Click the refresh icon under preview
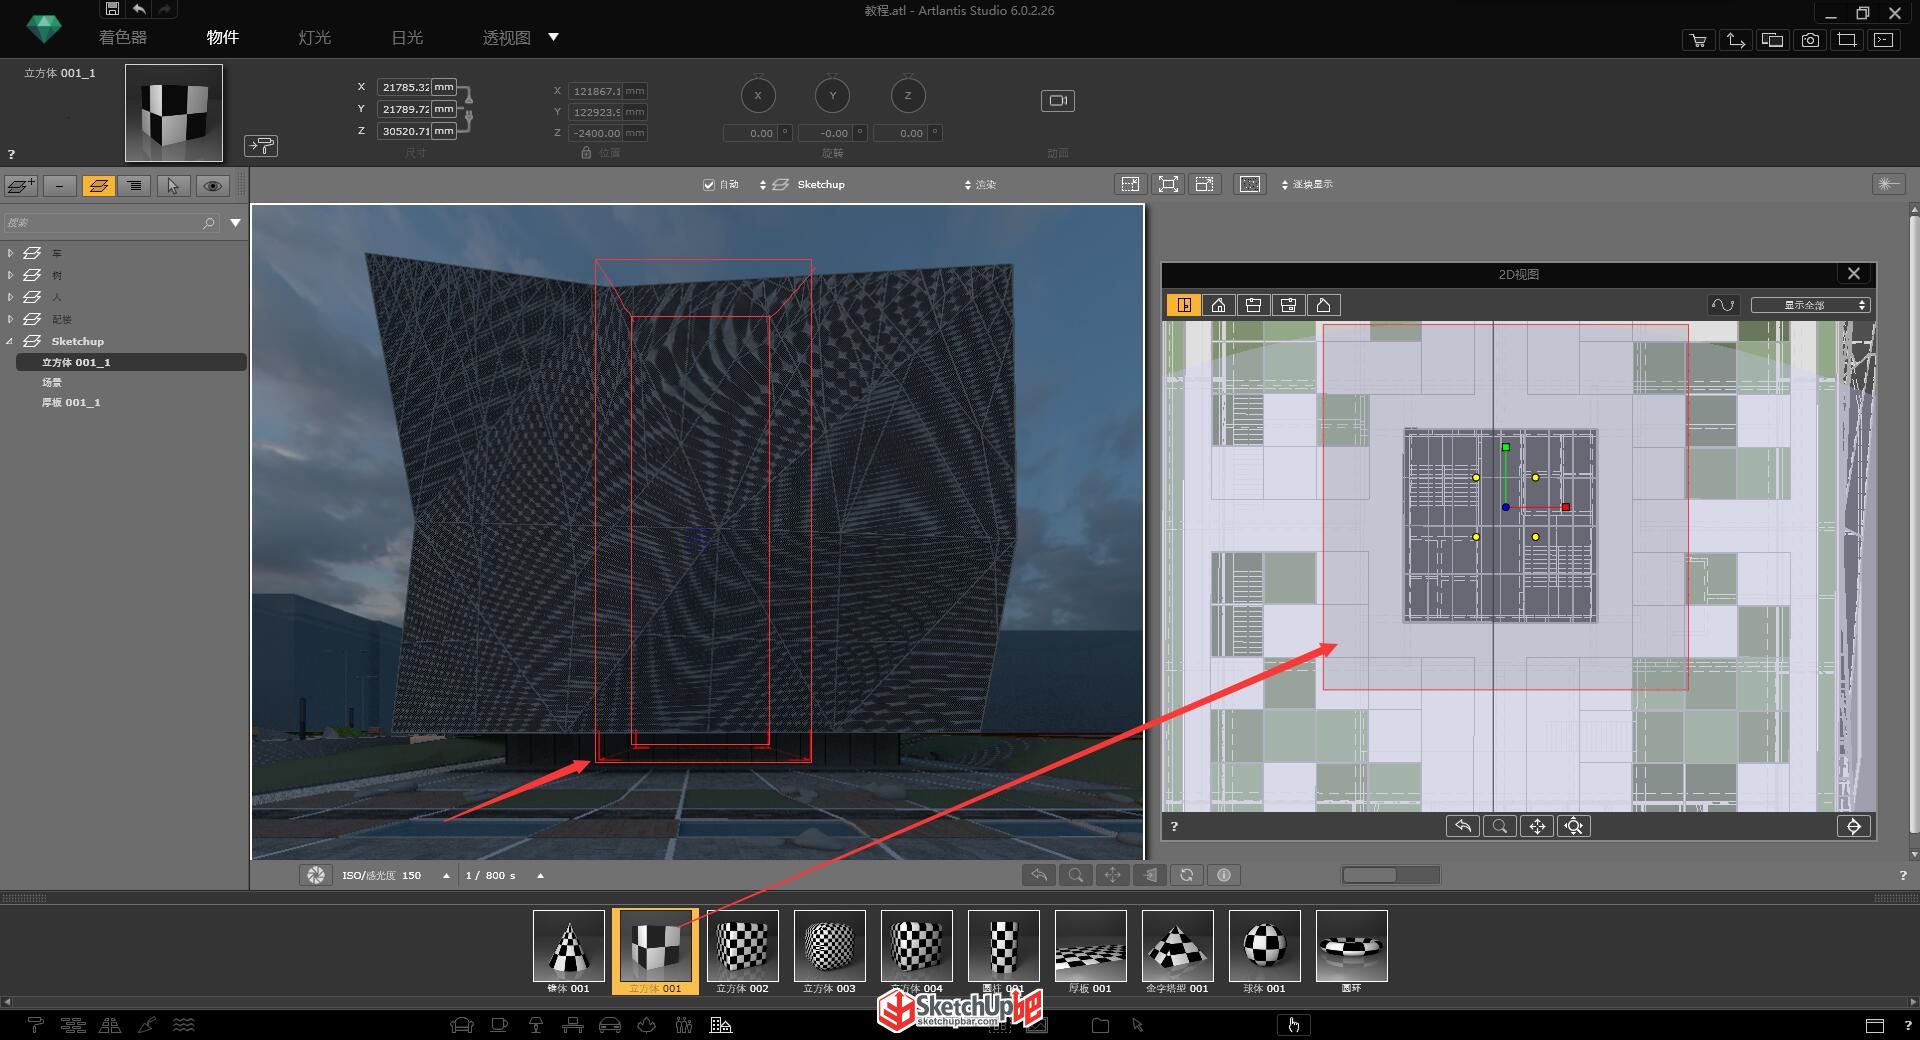Screen dimensions: 1920x1040 (x=1186, y=875)
